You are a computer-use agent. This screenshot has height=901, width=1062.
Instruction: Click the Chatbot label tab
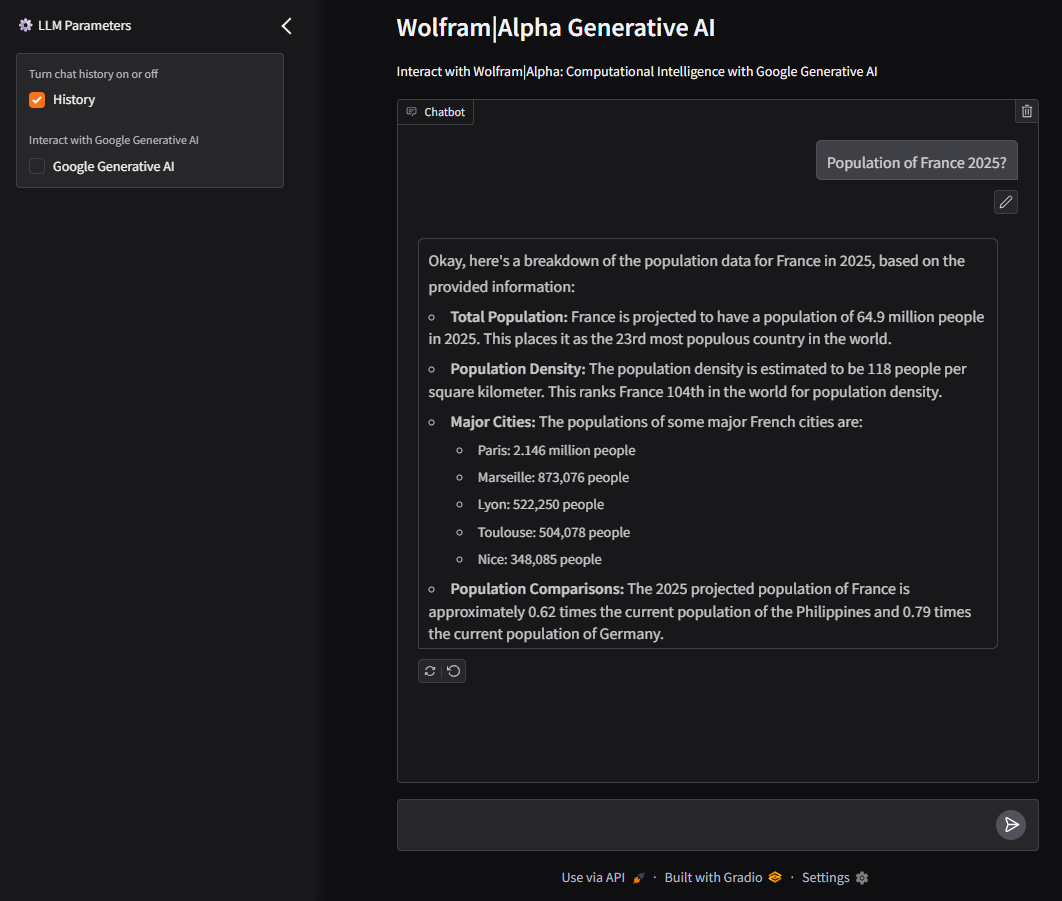coord(436,112)
